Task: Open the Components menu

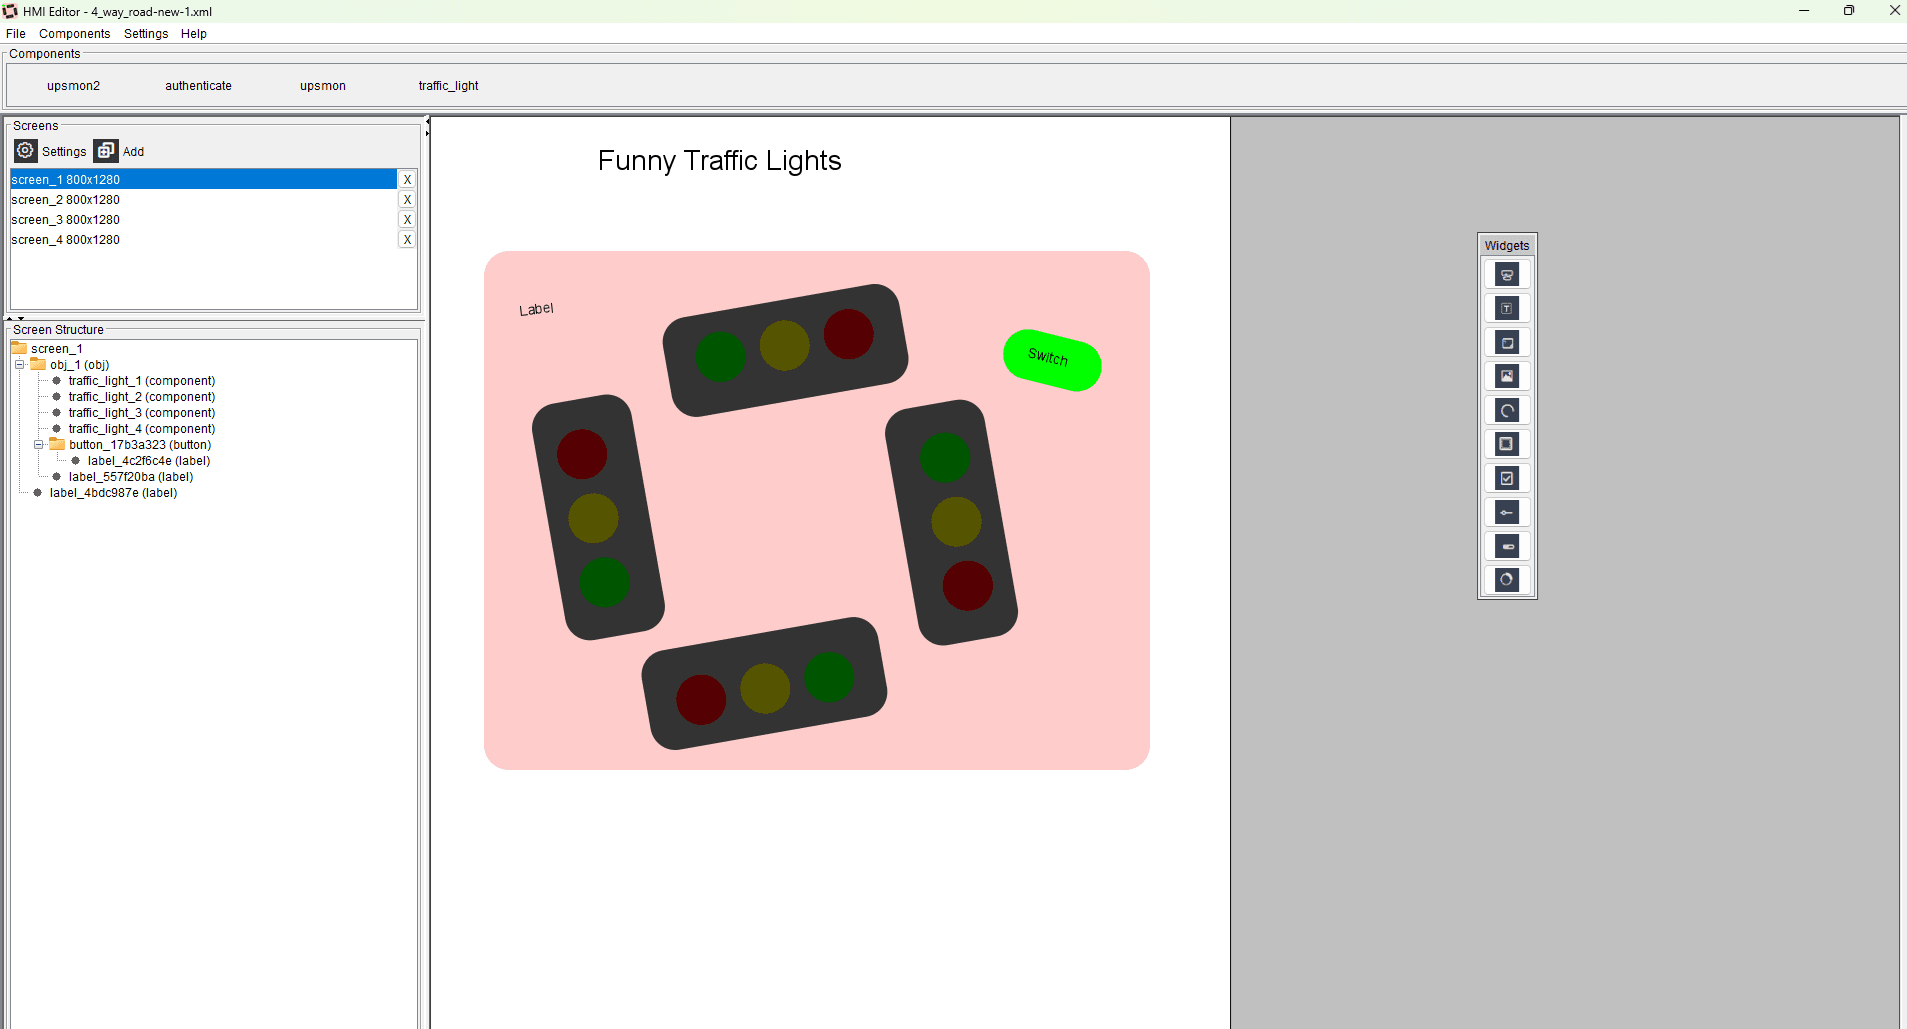Action: tap(74, 33)
